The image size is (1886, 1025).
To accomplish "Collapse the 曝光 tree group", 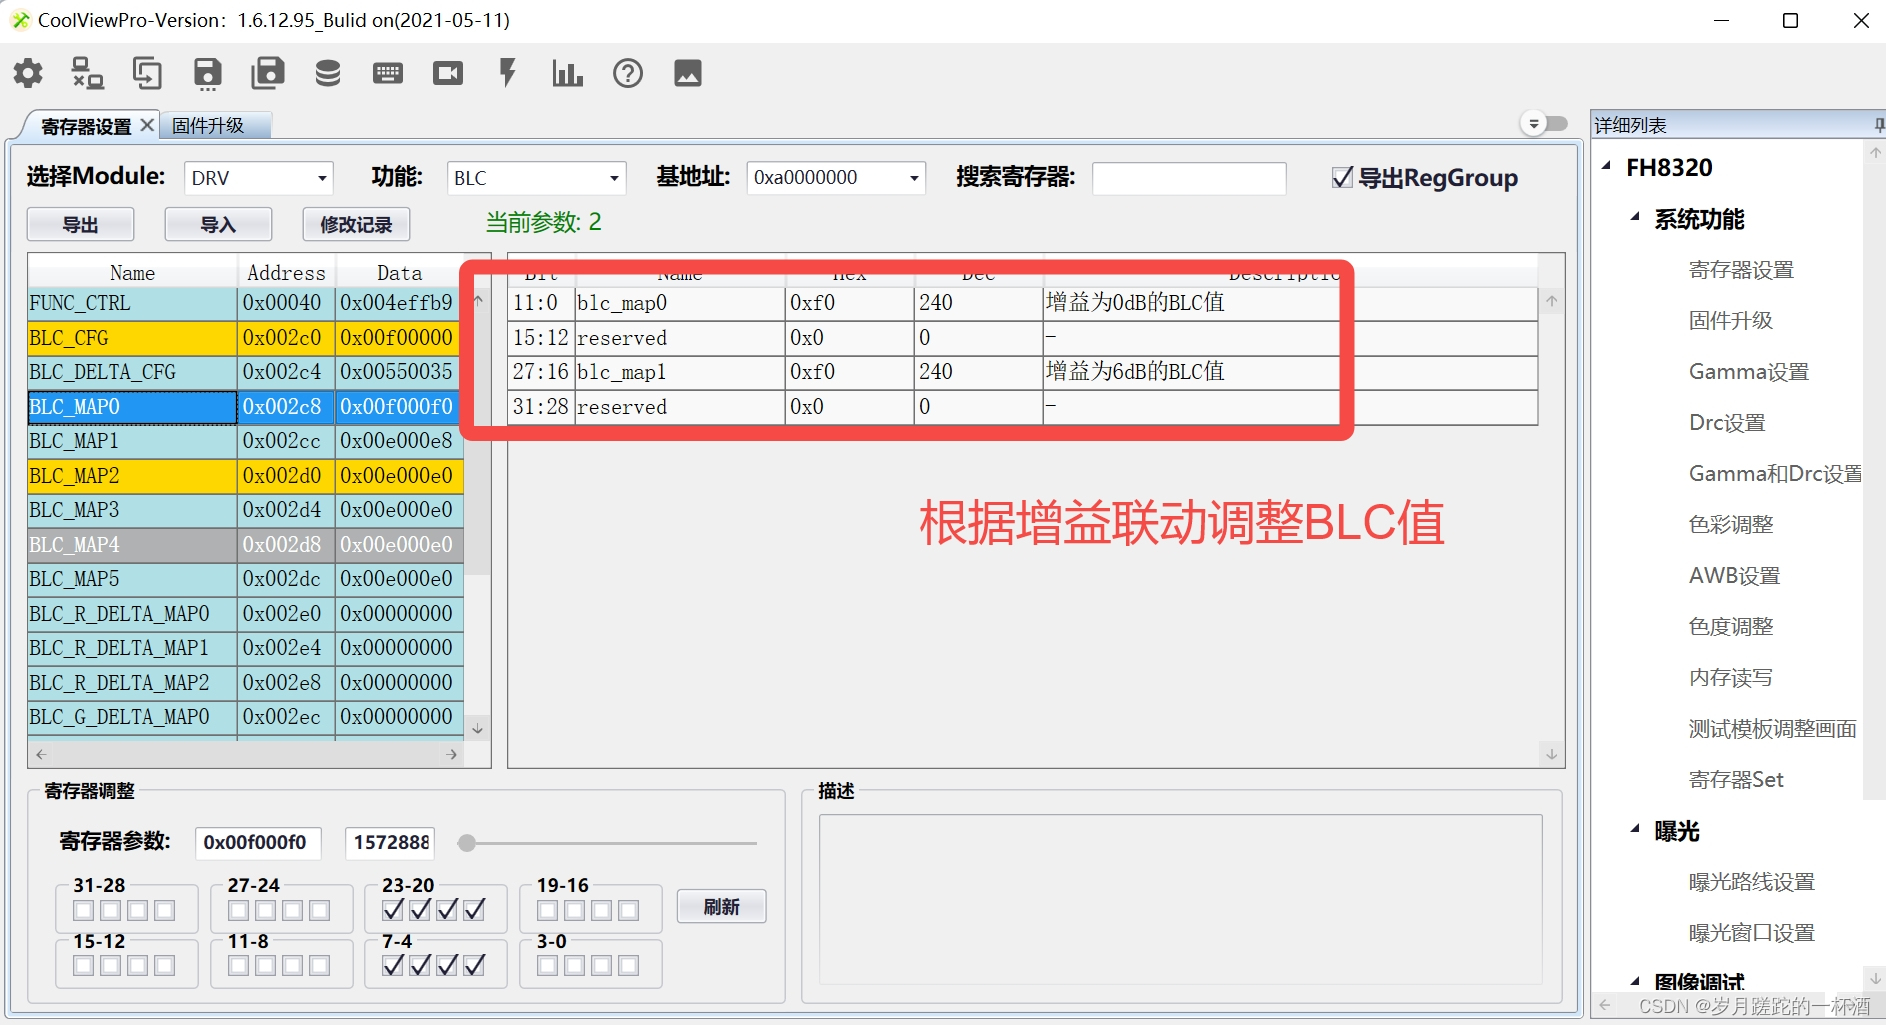I will coord(1635,829).
